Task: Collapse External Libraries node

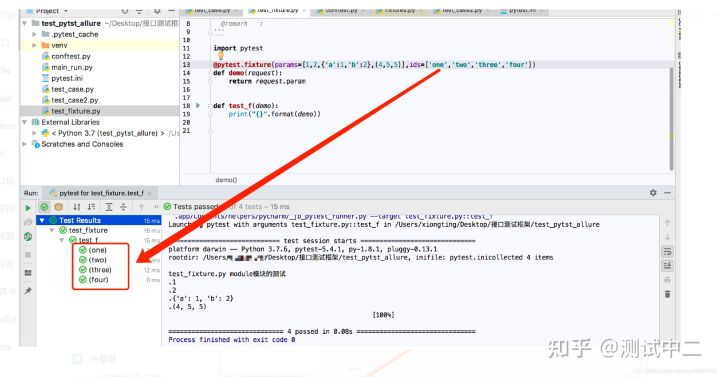Action: [x=25, y=122]
